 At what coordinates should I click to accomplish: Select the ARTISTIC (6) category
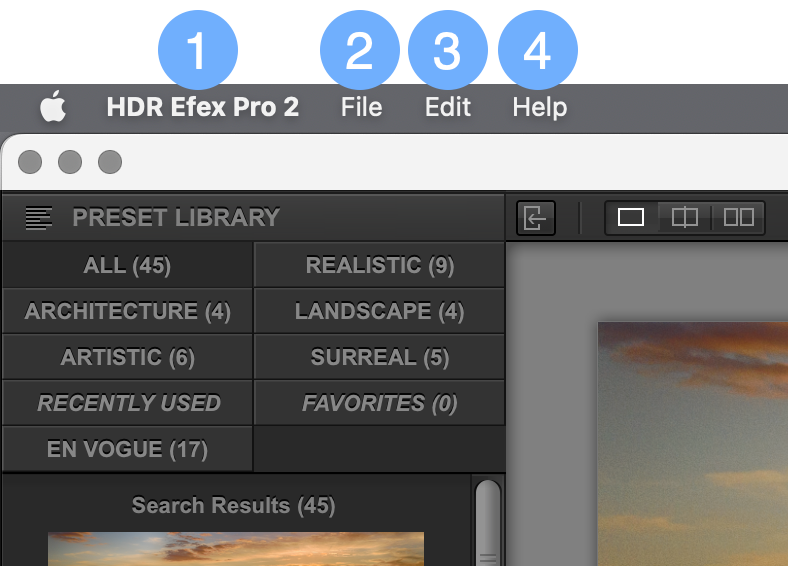(127, 357)
